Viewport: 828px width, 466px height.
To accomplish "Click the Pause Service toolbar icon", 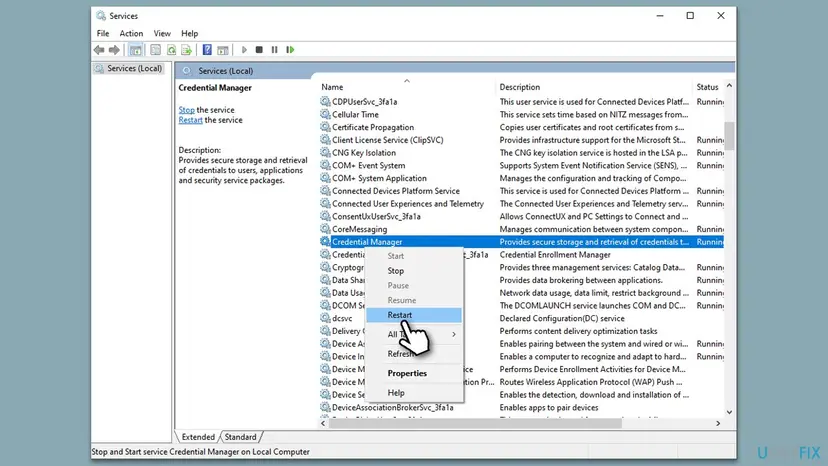I will pos(275,50).
